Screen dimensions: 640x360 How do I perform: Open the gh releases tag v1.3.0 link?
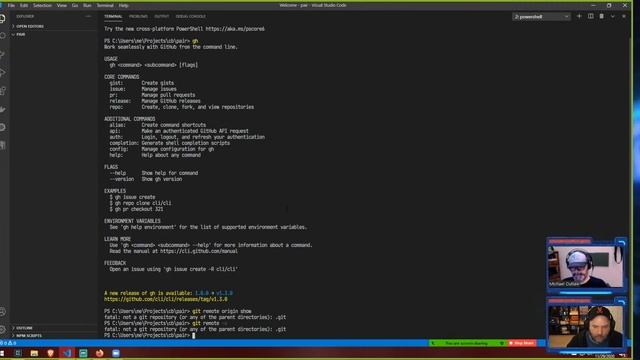[x=166, y=299]
